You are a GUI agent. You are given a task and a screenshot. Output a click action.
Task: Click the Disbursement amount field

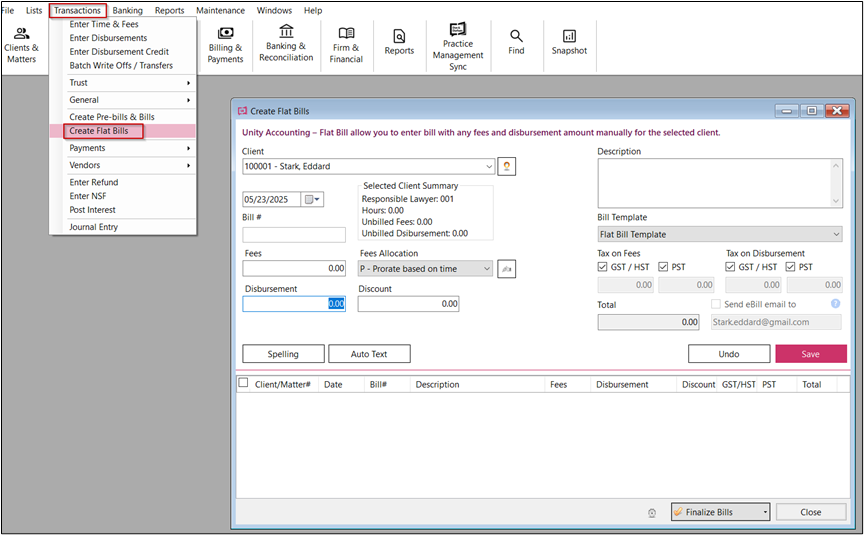[x=294, y=304]
